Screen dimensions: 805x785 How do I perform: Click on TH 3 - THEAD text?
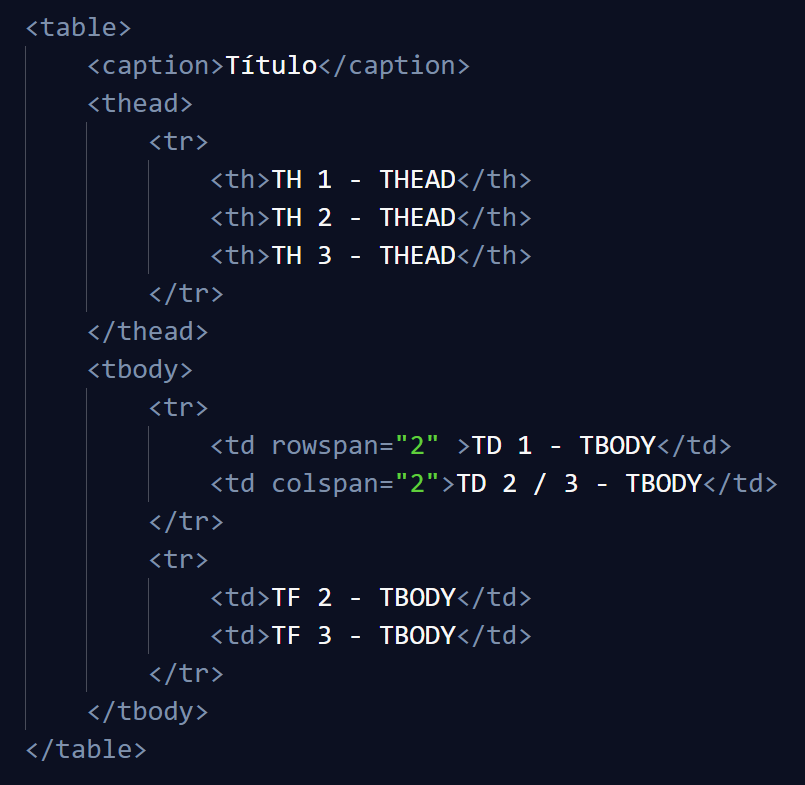pos(364,256)
